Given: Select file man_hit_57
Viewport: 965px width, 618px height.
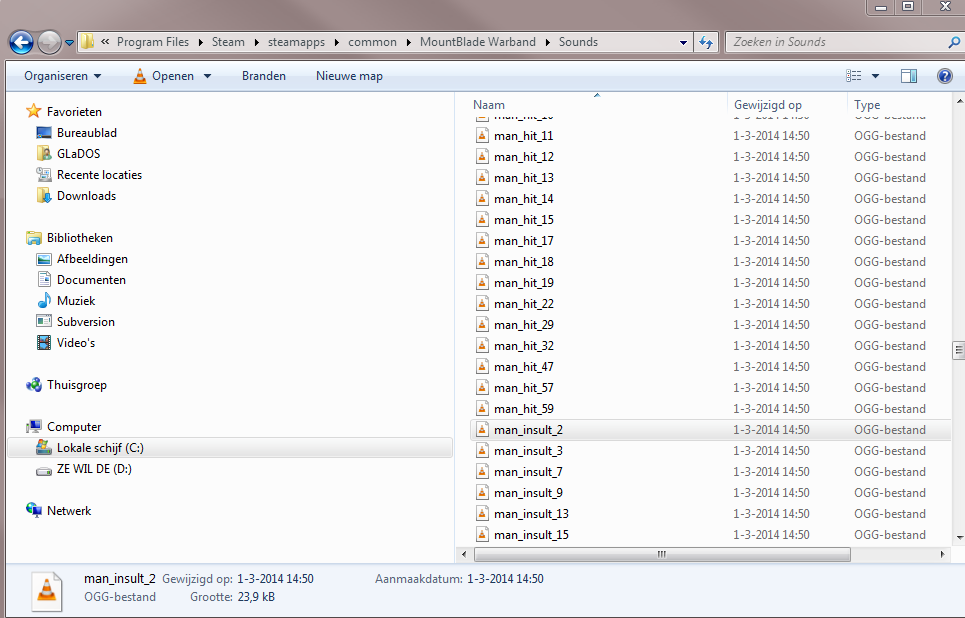Looking at the screenshot, I should [x=524, y=387].
